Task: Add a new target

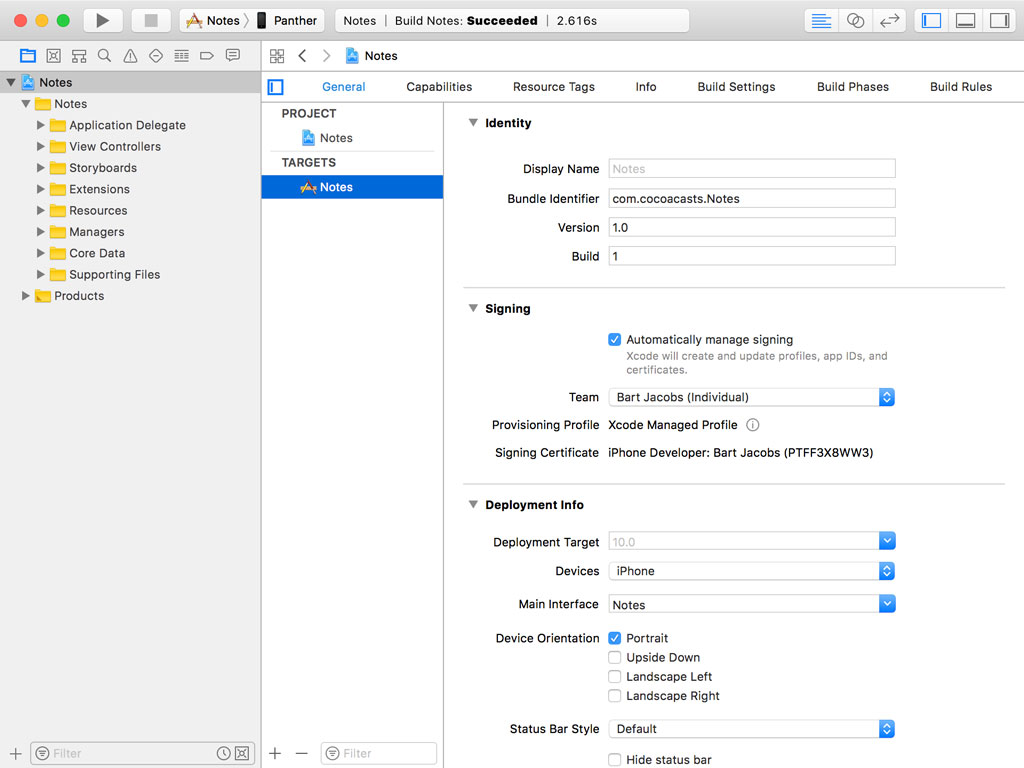Action: pyautogui.click(x=275, y=754)
